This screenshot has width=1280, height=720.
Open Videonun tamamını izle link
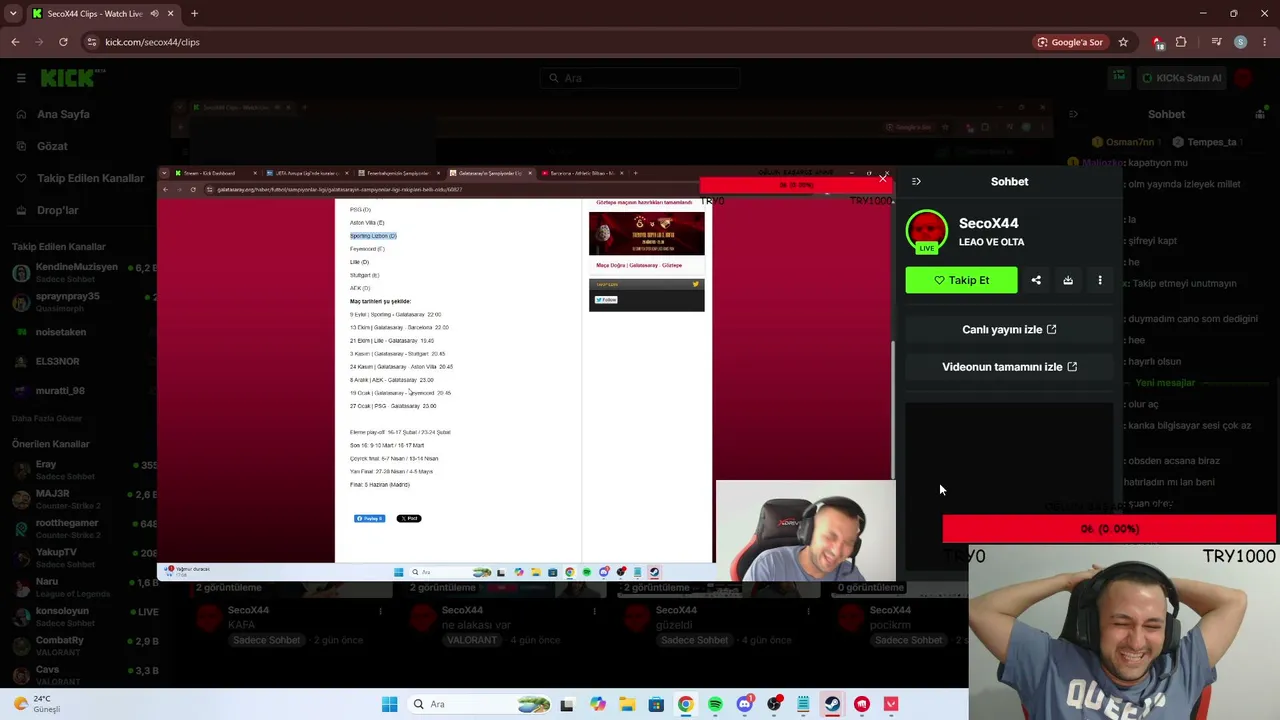coord(1009,367)
